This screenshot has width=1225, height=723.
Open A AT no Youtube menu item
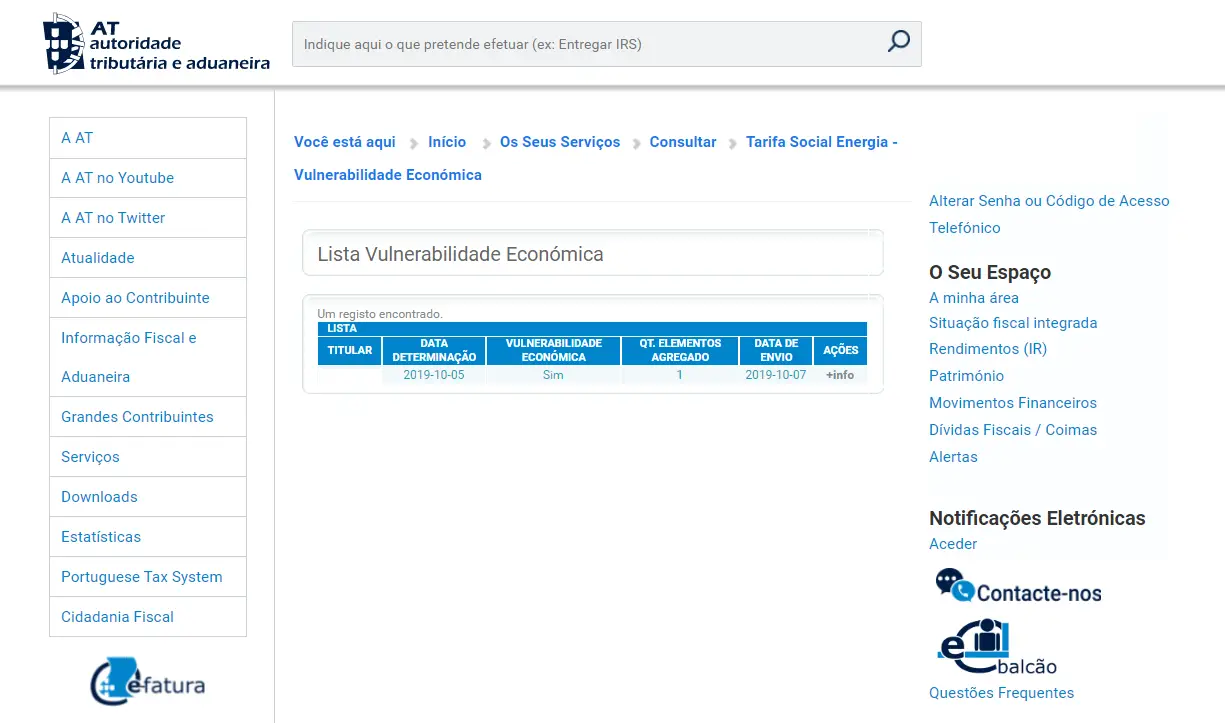[117, 178]
